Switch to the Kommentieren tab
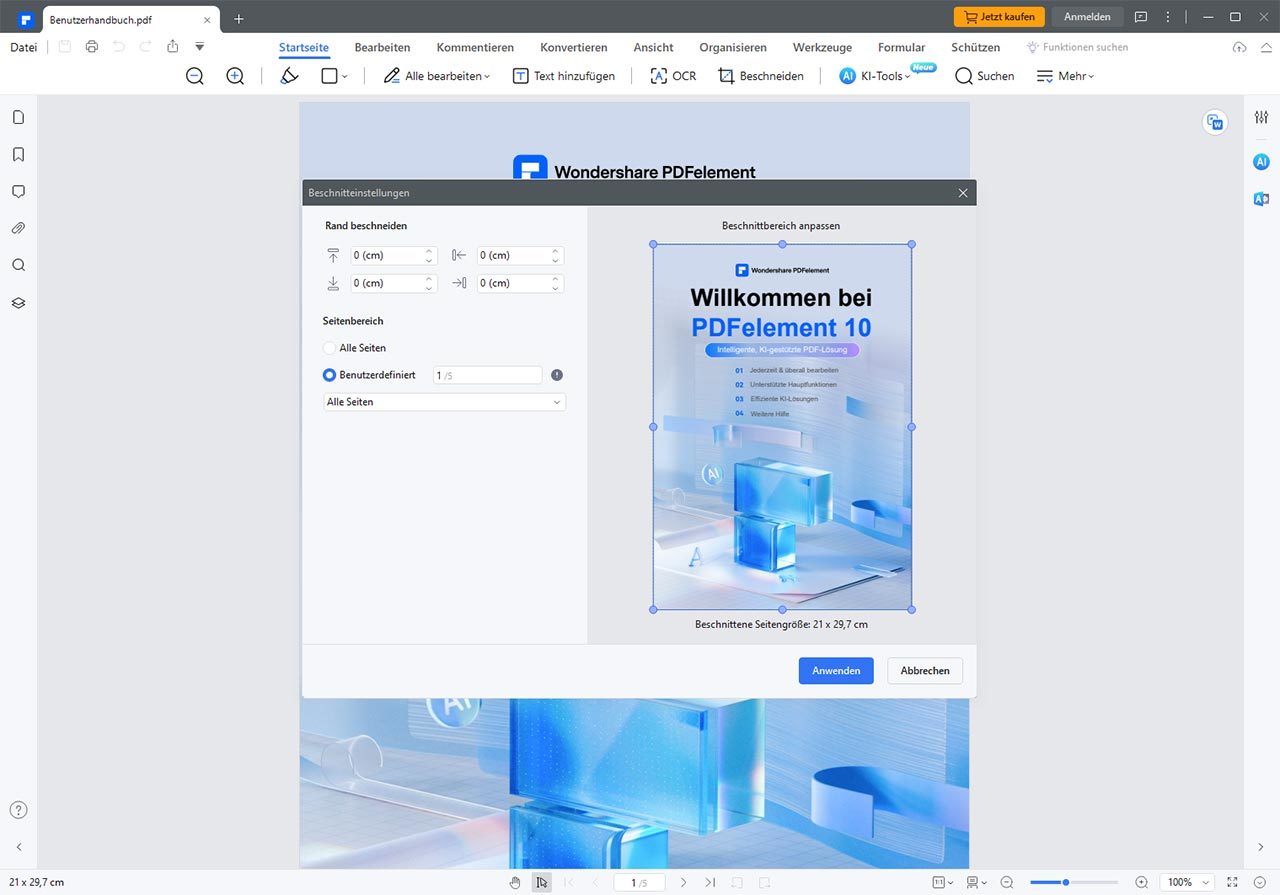Viewport: 1280px width, 895px height. [x=475, y=47]
